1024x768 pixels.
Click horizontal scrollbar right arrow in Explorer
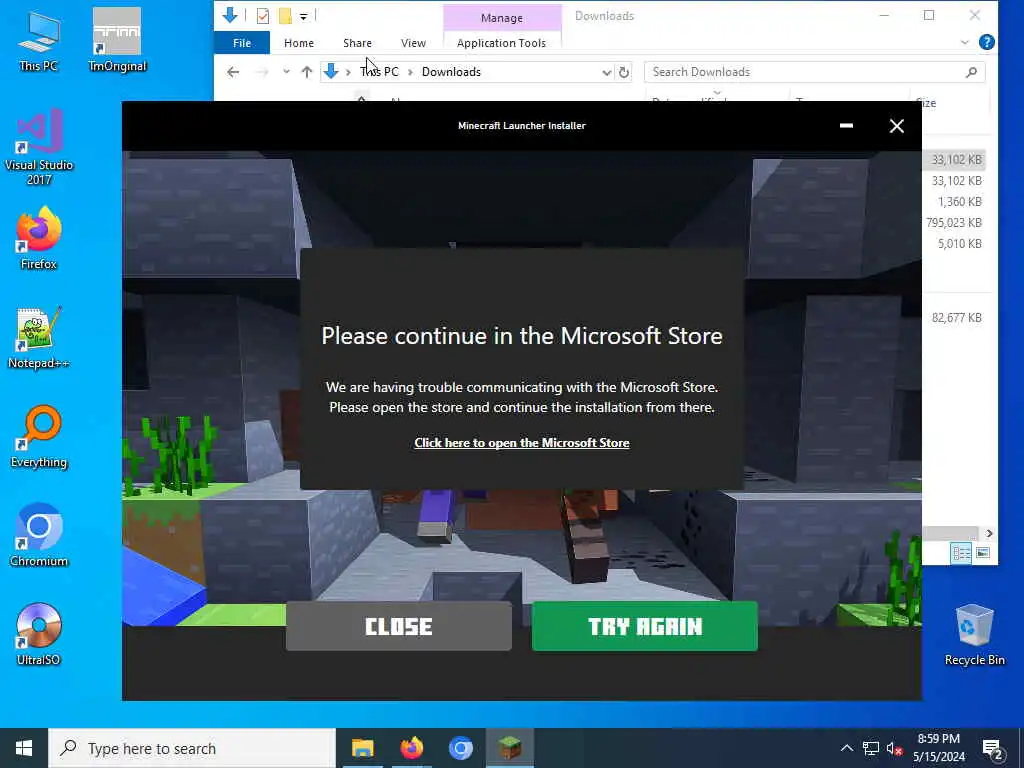coord(989,534)
